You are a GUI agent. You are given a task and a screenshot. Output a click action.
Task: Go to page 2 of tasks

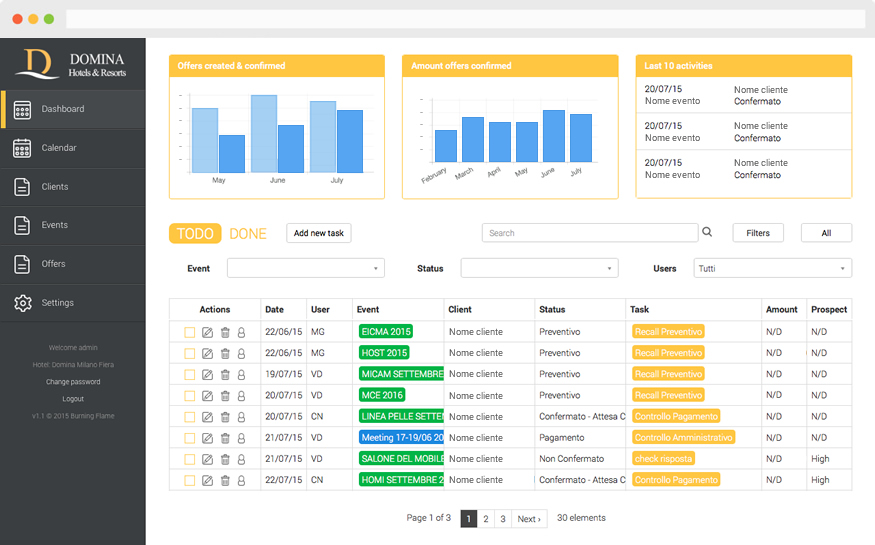click(x=486, y=519)
